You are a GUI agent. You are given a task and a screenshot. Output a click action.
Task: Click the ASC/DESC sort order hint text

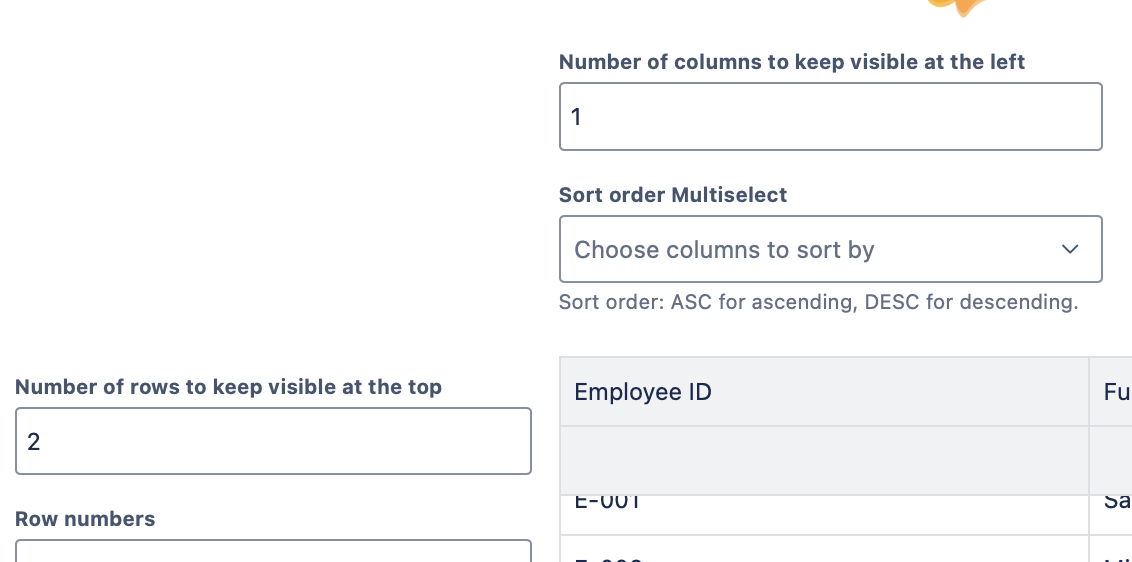tap(818, 303)
